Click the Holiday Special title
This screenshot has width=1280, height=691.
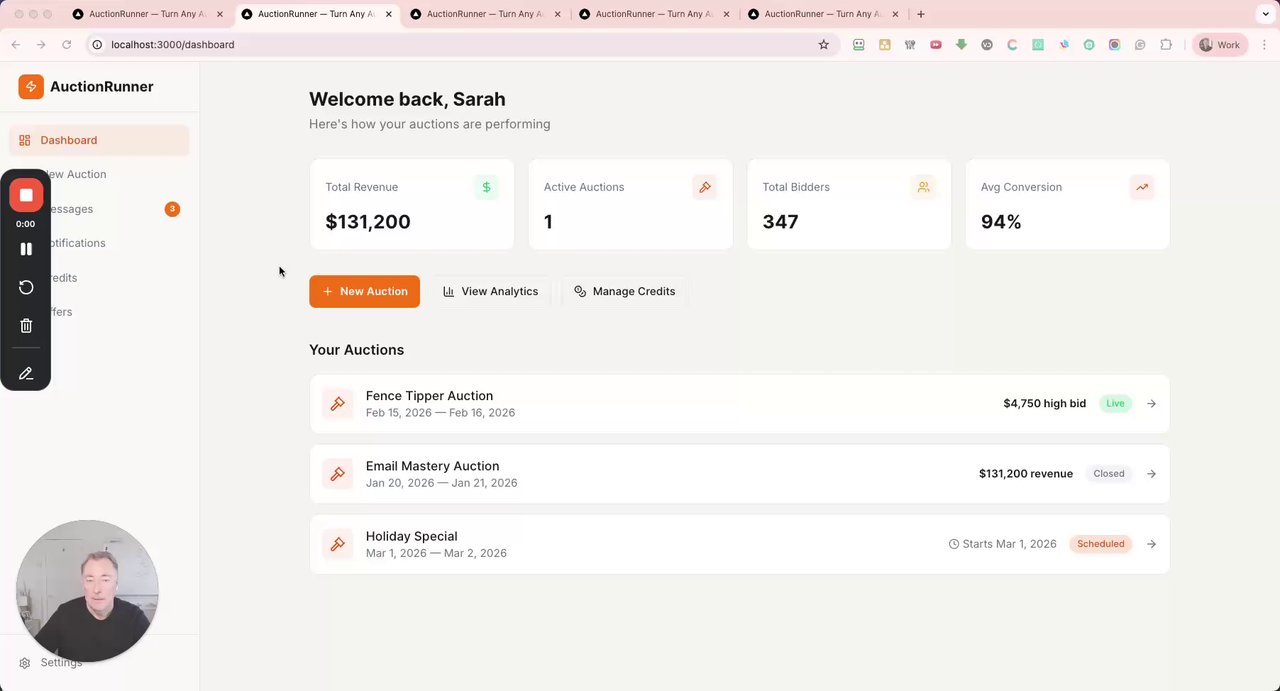click(411, 536)
